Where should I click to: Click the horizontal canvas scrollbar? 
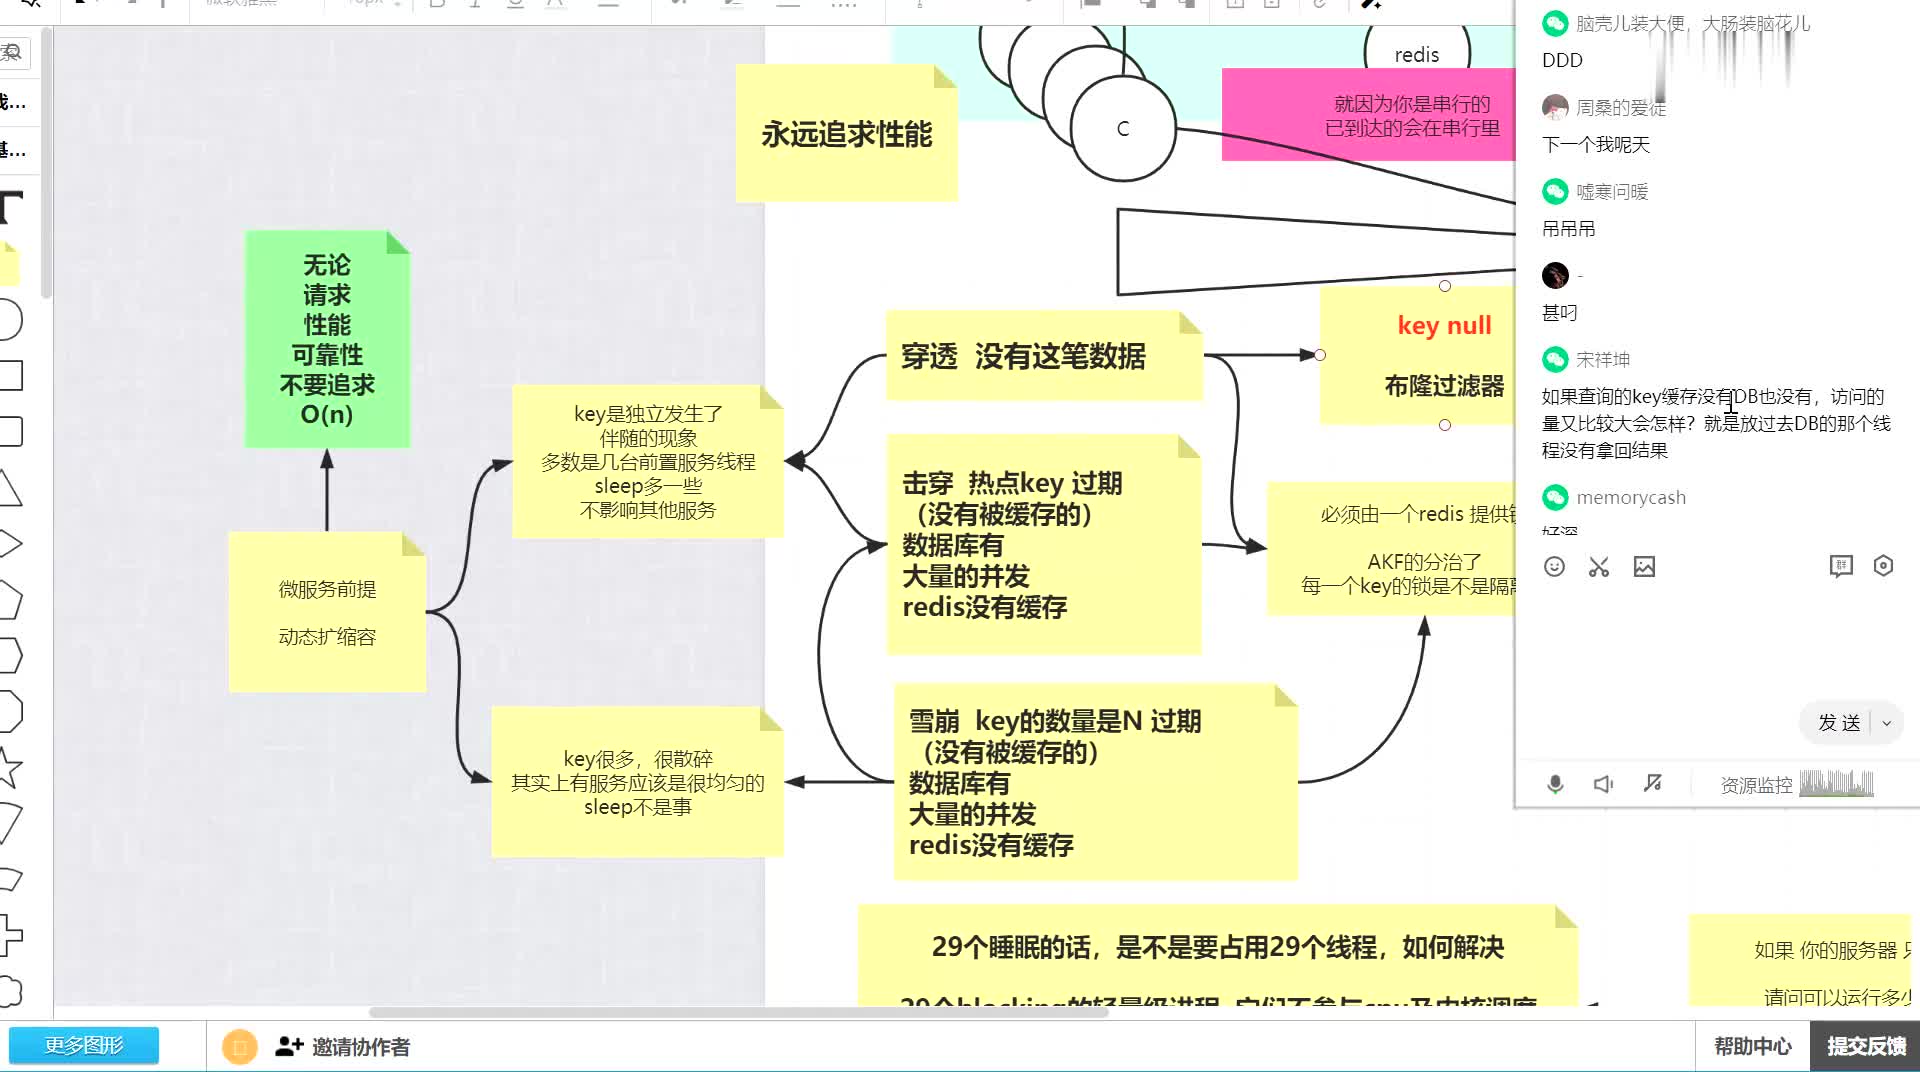click(738, 1012)
